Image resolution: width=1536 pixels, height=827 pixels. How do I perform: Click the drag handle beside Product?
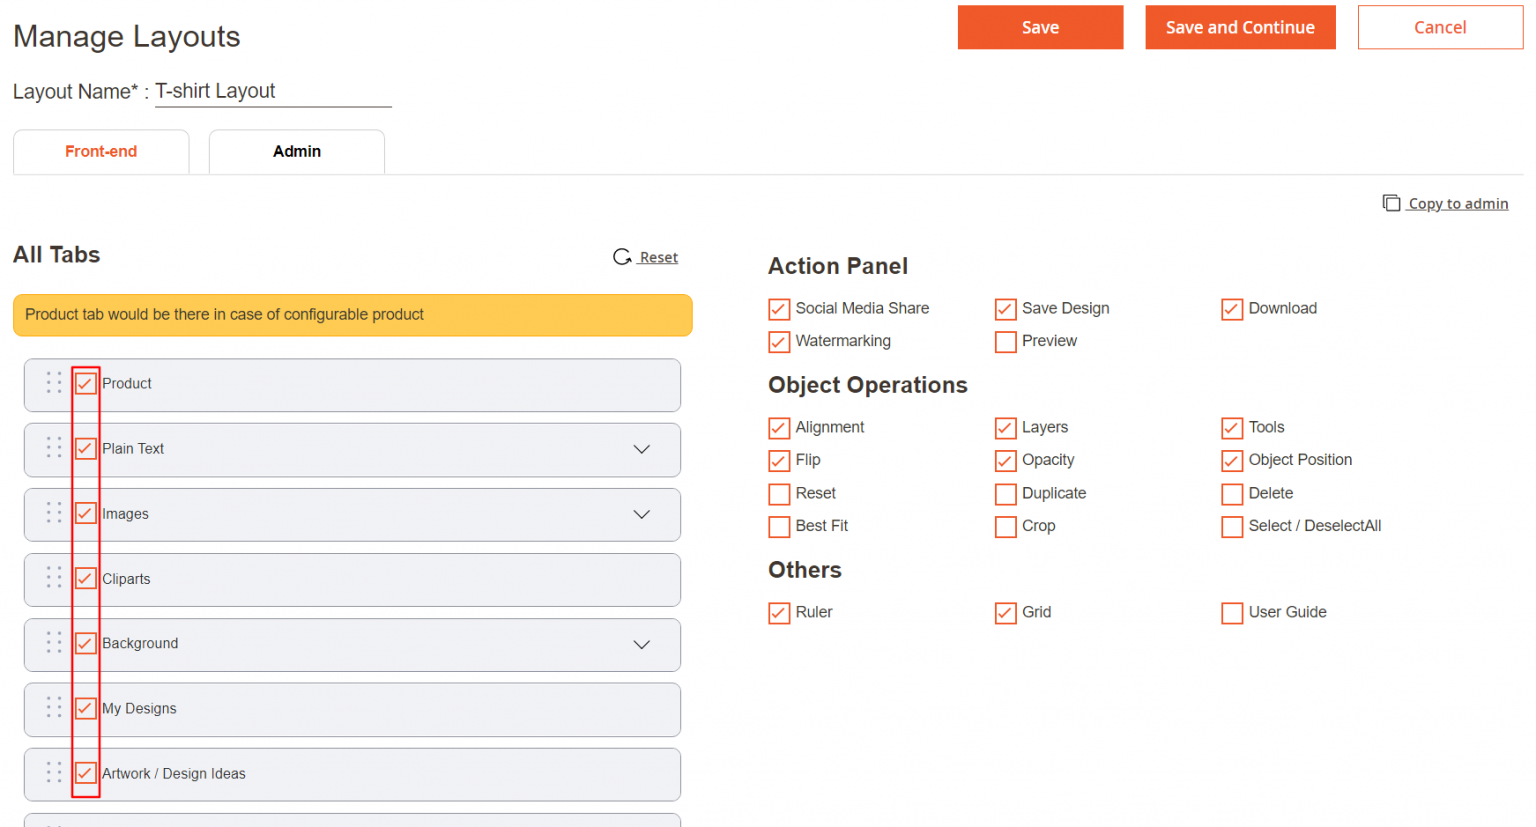54,383
